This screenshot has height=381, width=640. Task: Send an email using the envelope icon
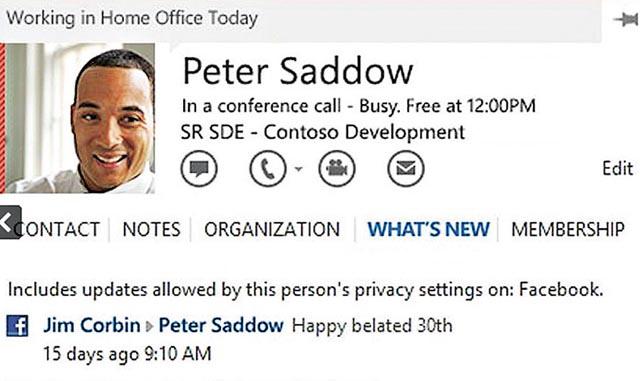406,169
